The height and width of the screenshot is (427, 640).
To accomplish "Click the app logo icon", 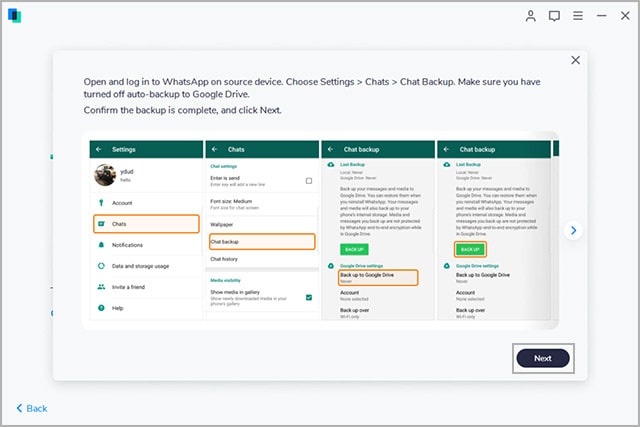I will click(15, 16).
